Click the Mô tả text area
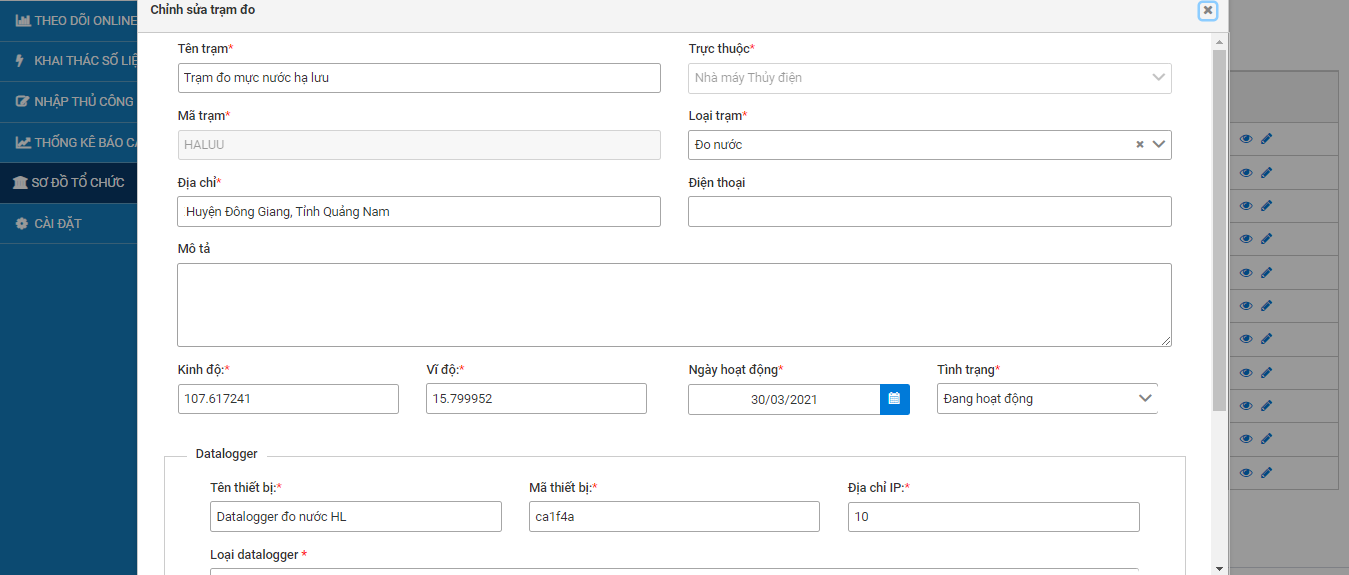This screenshot has height=575, width=1349. [673, 305]
